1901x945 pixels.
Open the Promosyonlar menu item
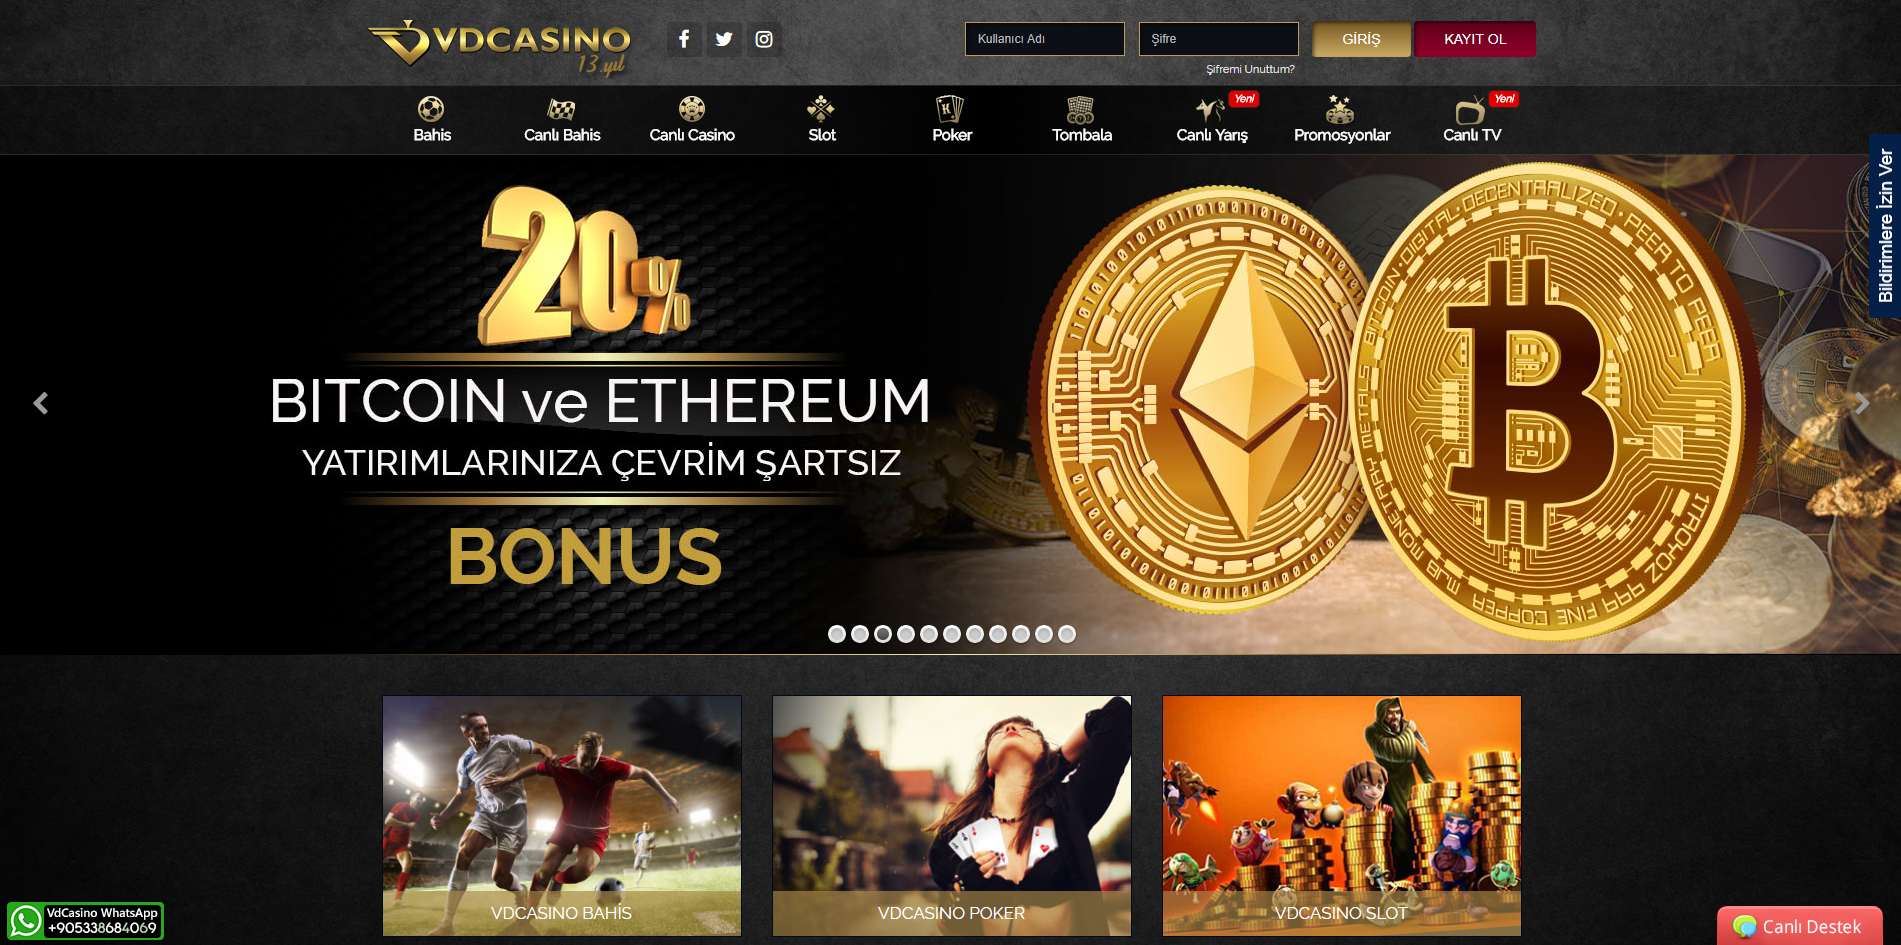point(1342,120)
